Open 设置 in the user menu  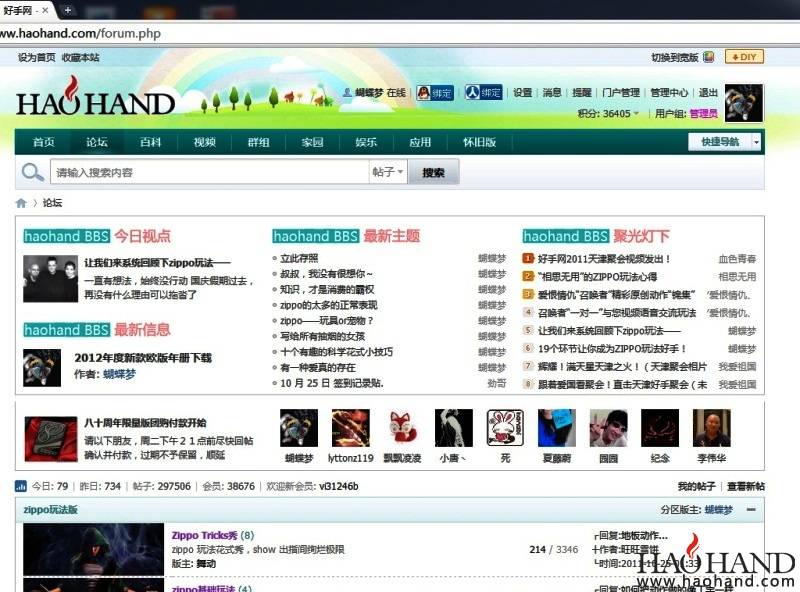(522, 92)
